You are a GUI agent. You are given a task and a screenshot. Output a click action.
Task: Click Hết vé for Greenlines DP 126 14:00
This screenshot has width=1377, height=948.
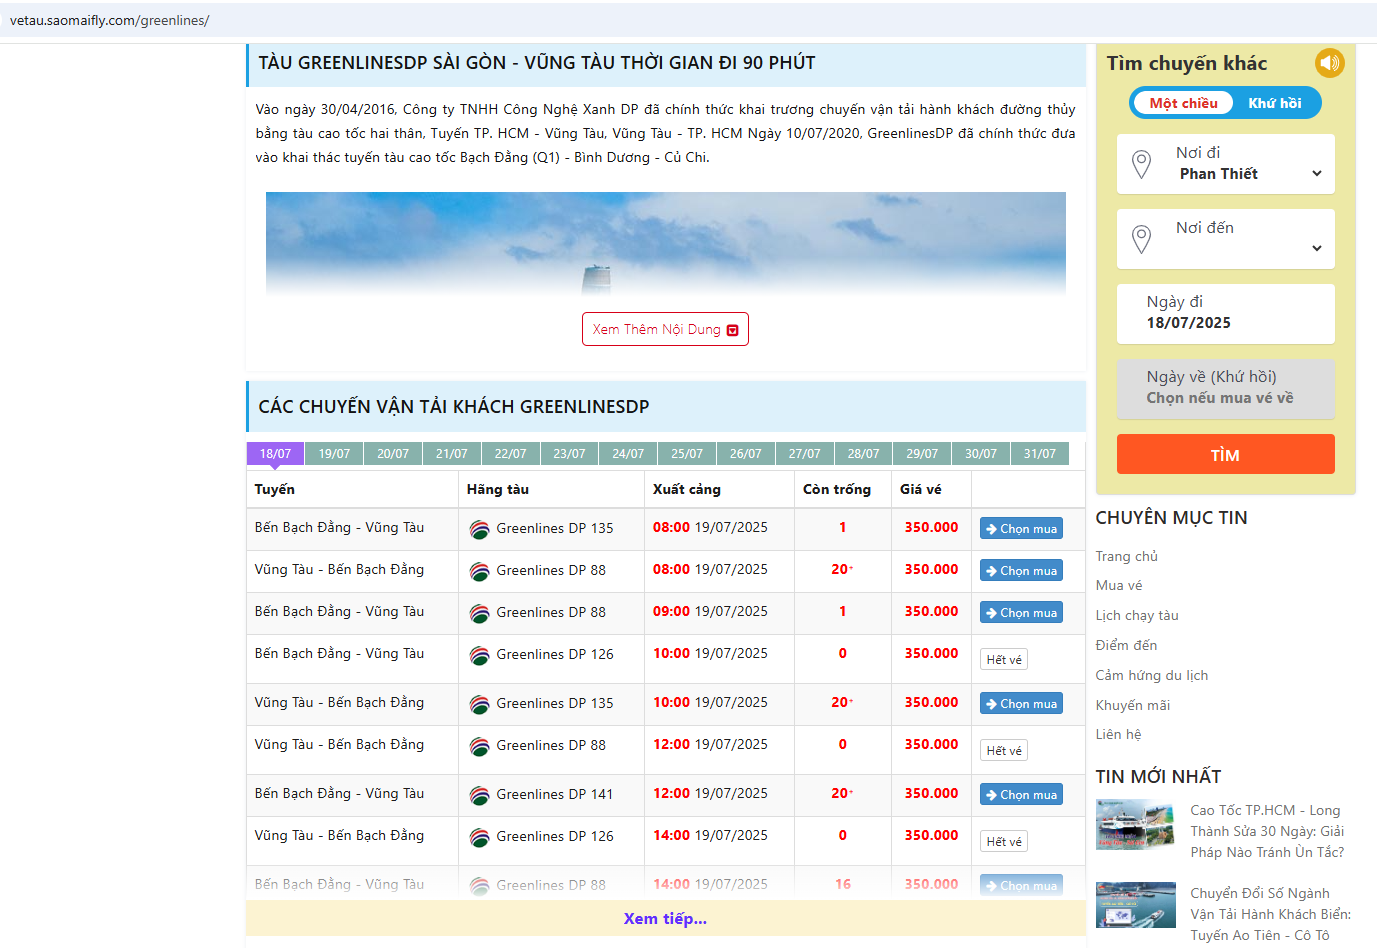[1004, 842]
